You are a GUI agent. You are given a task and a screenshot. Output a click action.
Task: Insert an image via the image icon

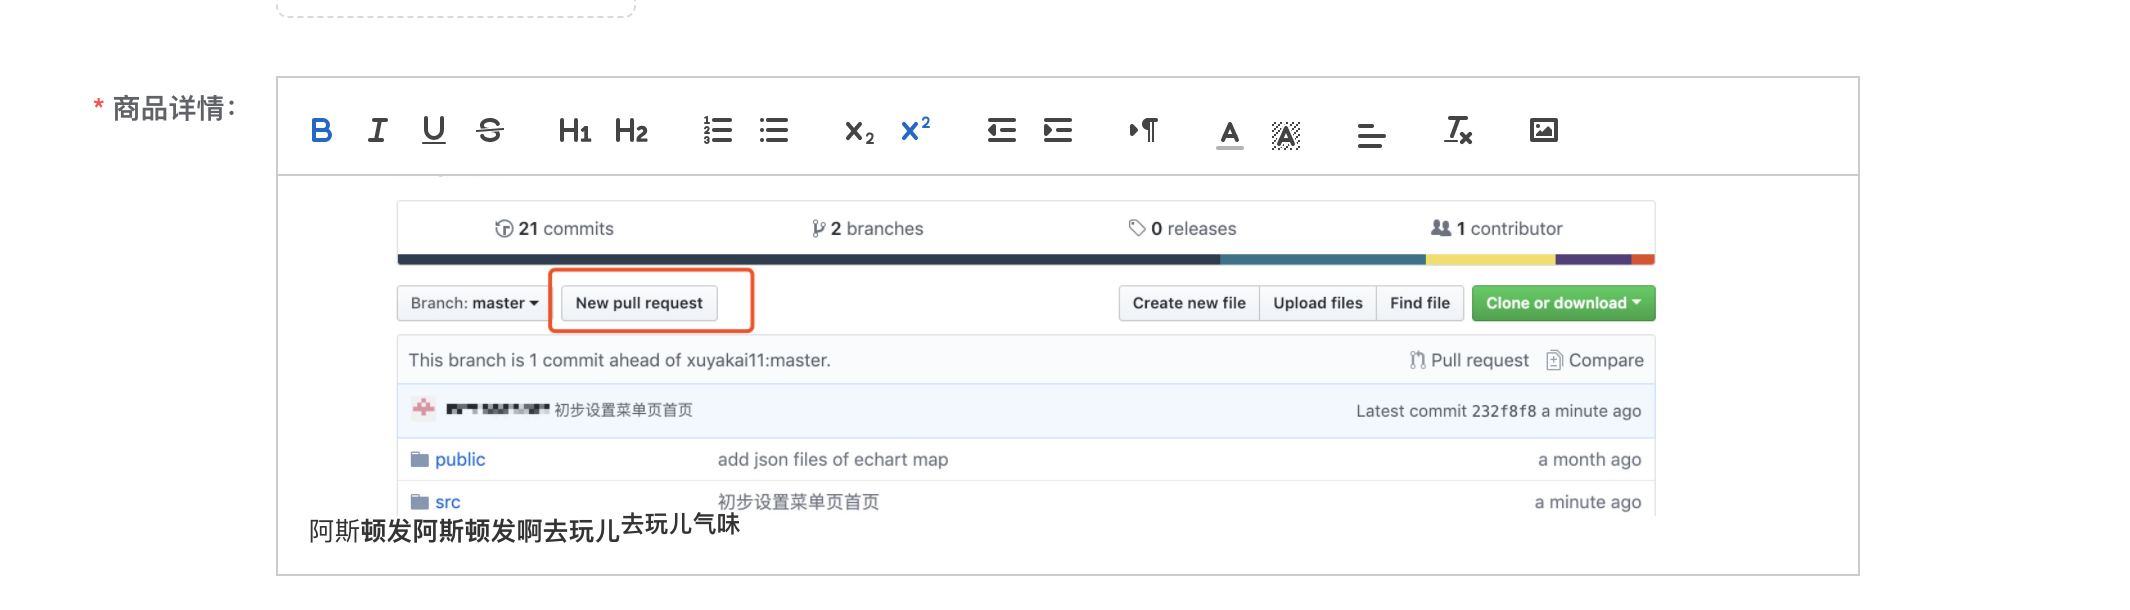tap(1543, 130)
